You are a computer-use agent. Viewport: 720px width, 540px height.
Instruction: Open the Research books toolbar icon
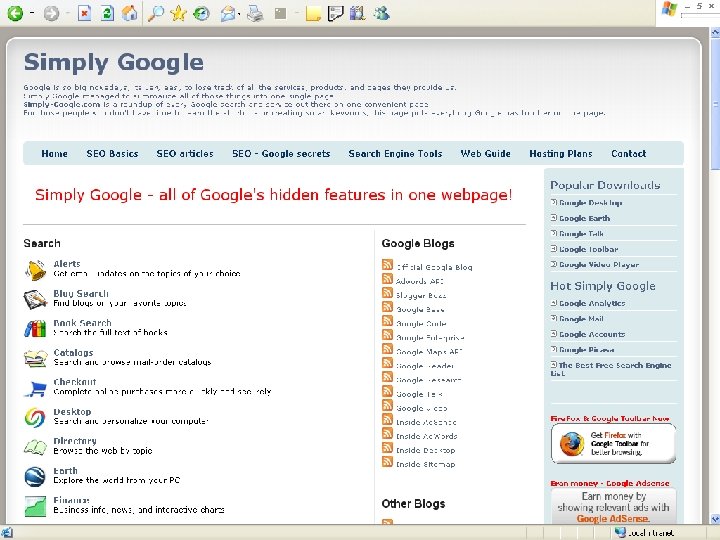coord(358,13)
